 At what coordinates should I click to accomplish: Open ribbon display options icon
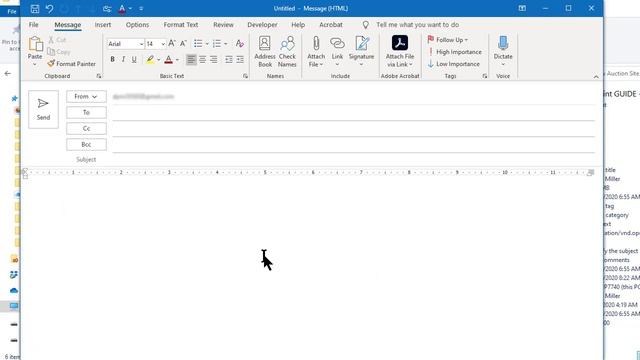(x=522, y=8)
